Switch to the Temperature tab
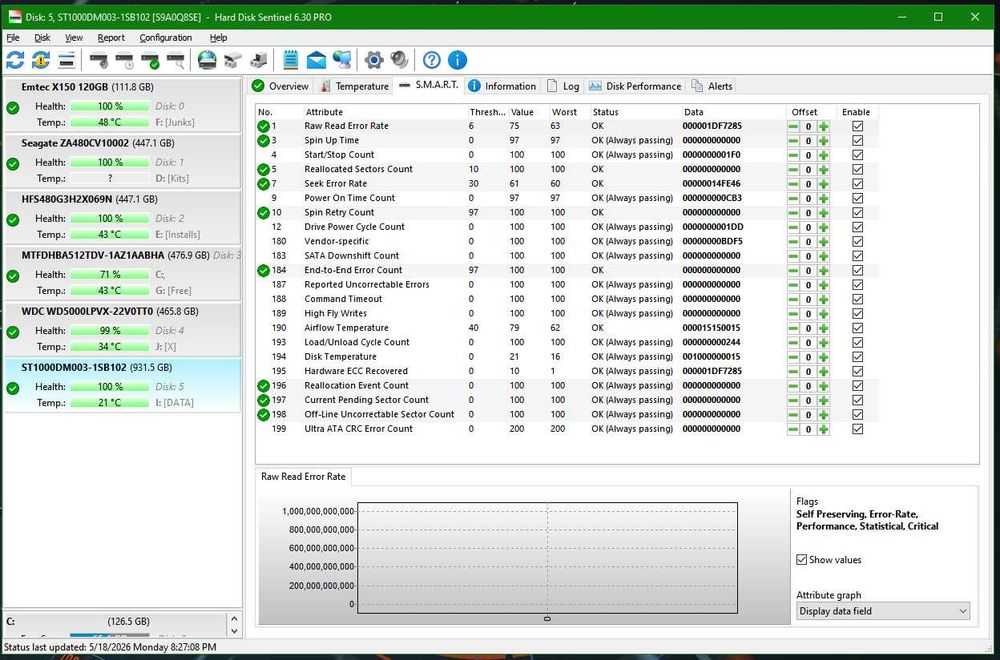1000x660 pixels. [x=354, y=86]
